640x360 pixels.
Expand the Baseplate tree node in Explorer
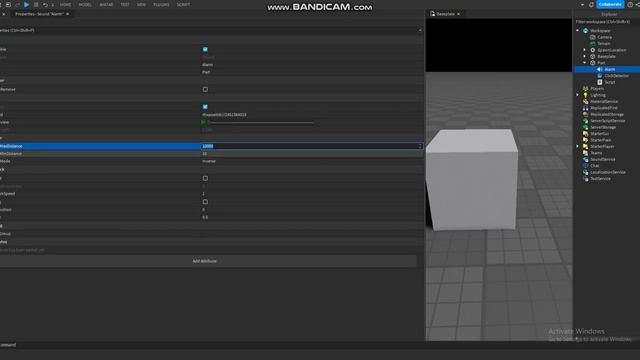pos(584,57)
